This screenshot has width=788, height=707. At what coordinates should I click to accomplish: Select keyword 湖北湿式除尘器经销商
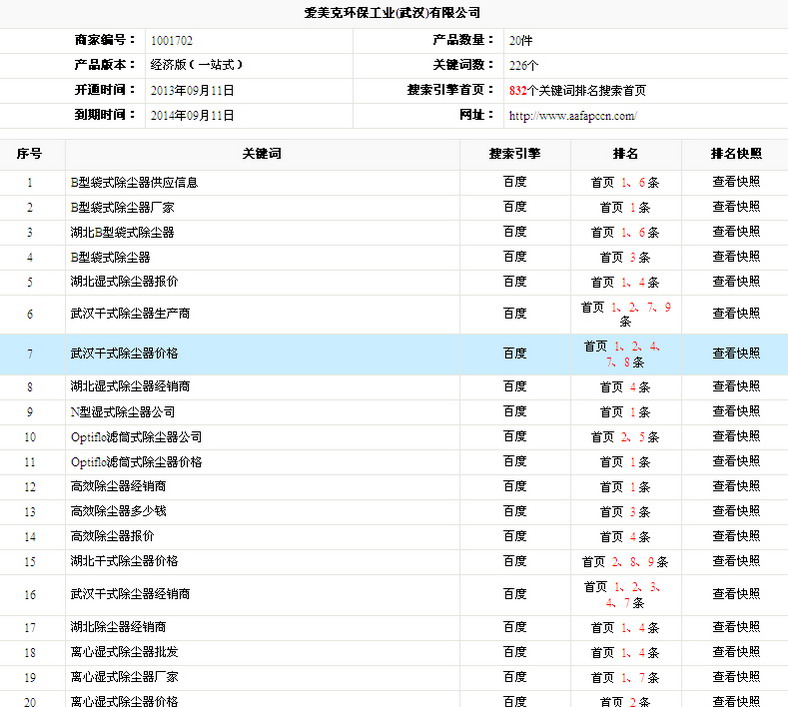coord(130,387)
